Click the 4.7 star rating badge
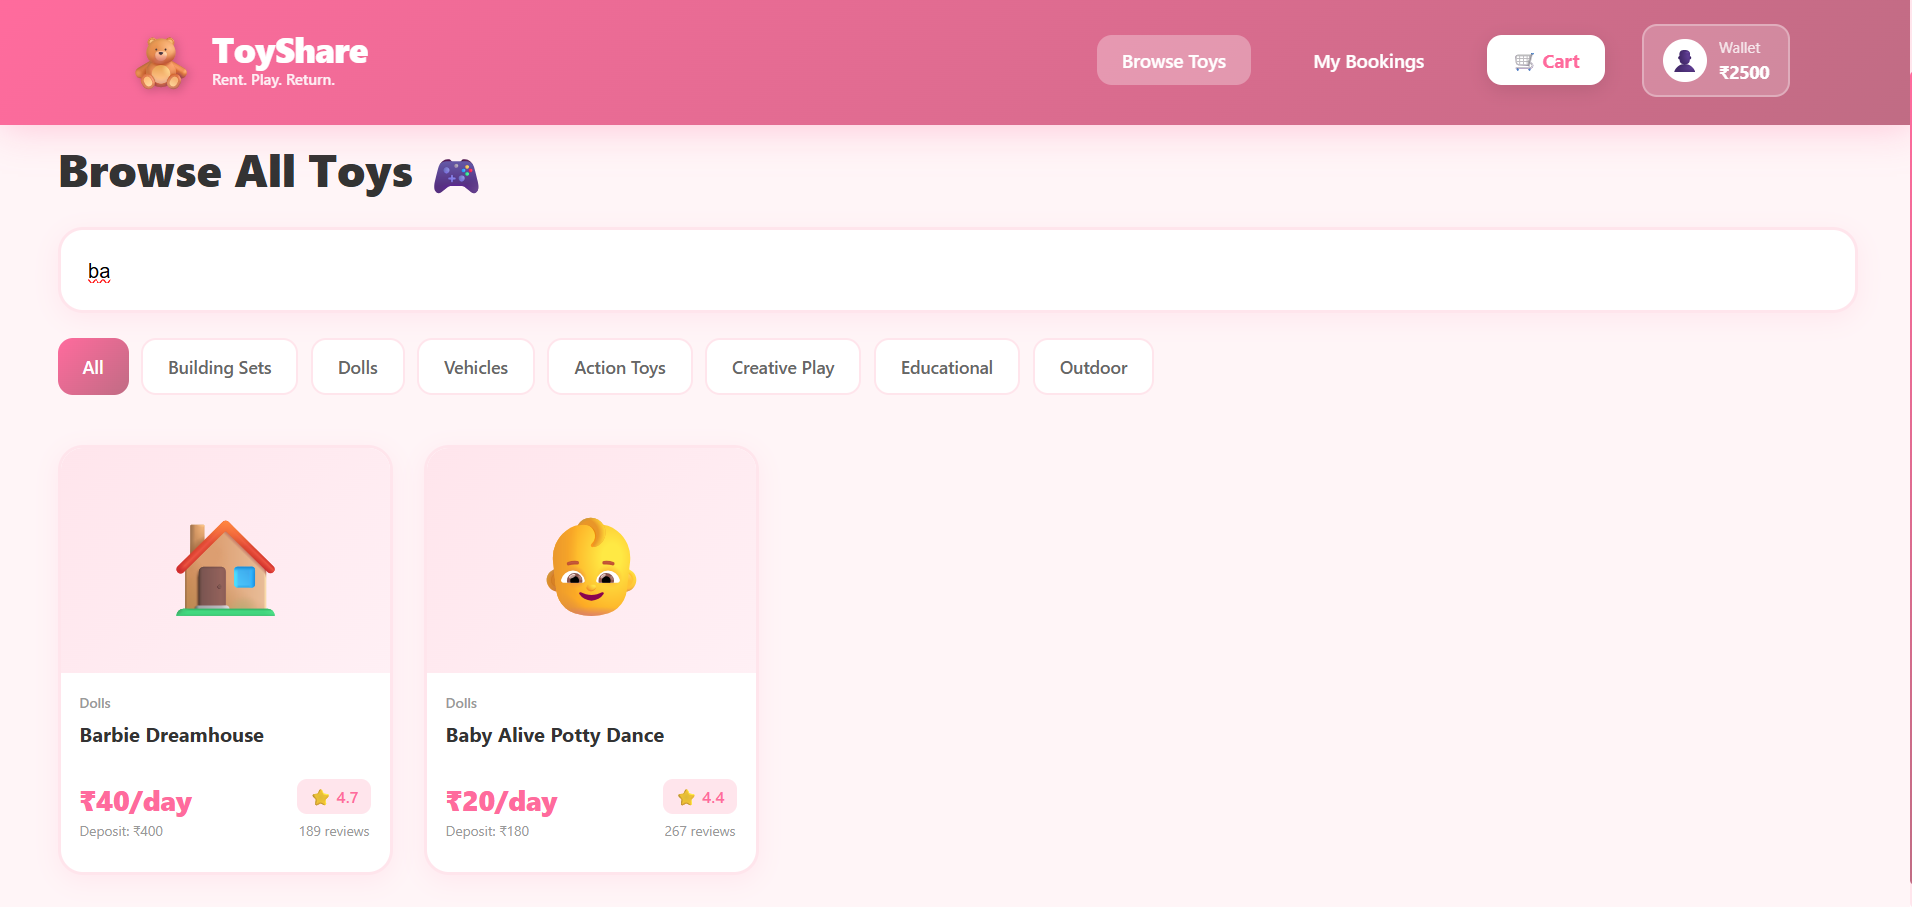Screen dimensions: 1912x907 pyautogui.click(x=334, y=797)
